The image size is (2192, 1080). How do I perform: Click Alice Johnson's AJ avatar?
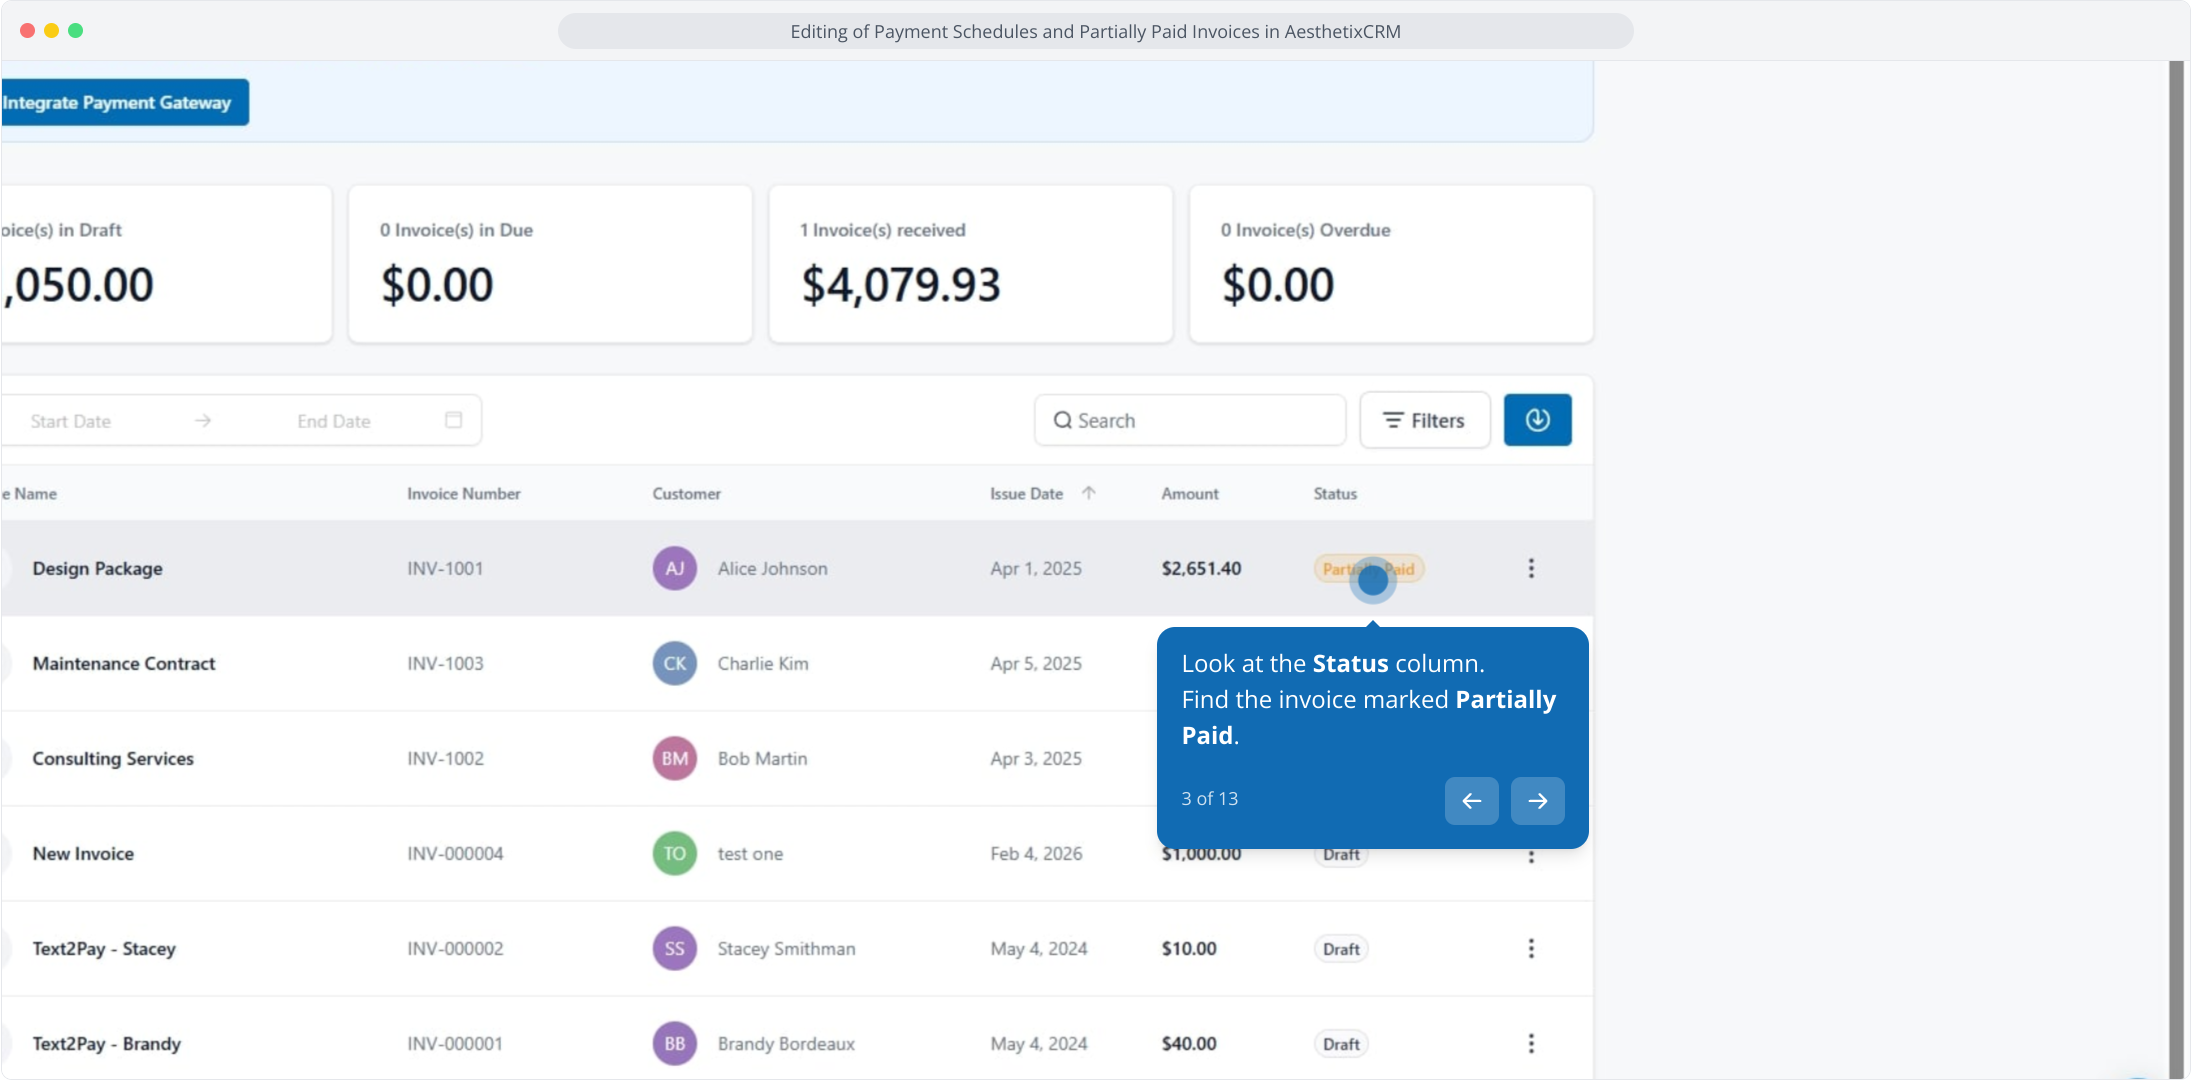click(674, 568)
